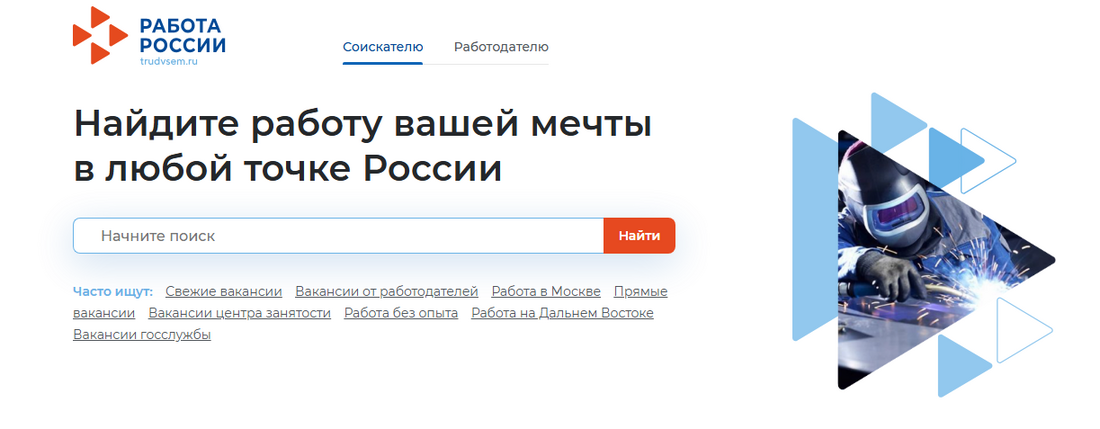Screen dimensions: 1100x429
Task: Open the Свежие вакансии link
Action: [x=223, y=291]
